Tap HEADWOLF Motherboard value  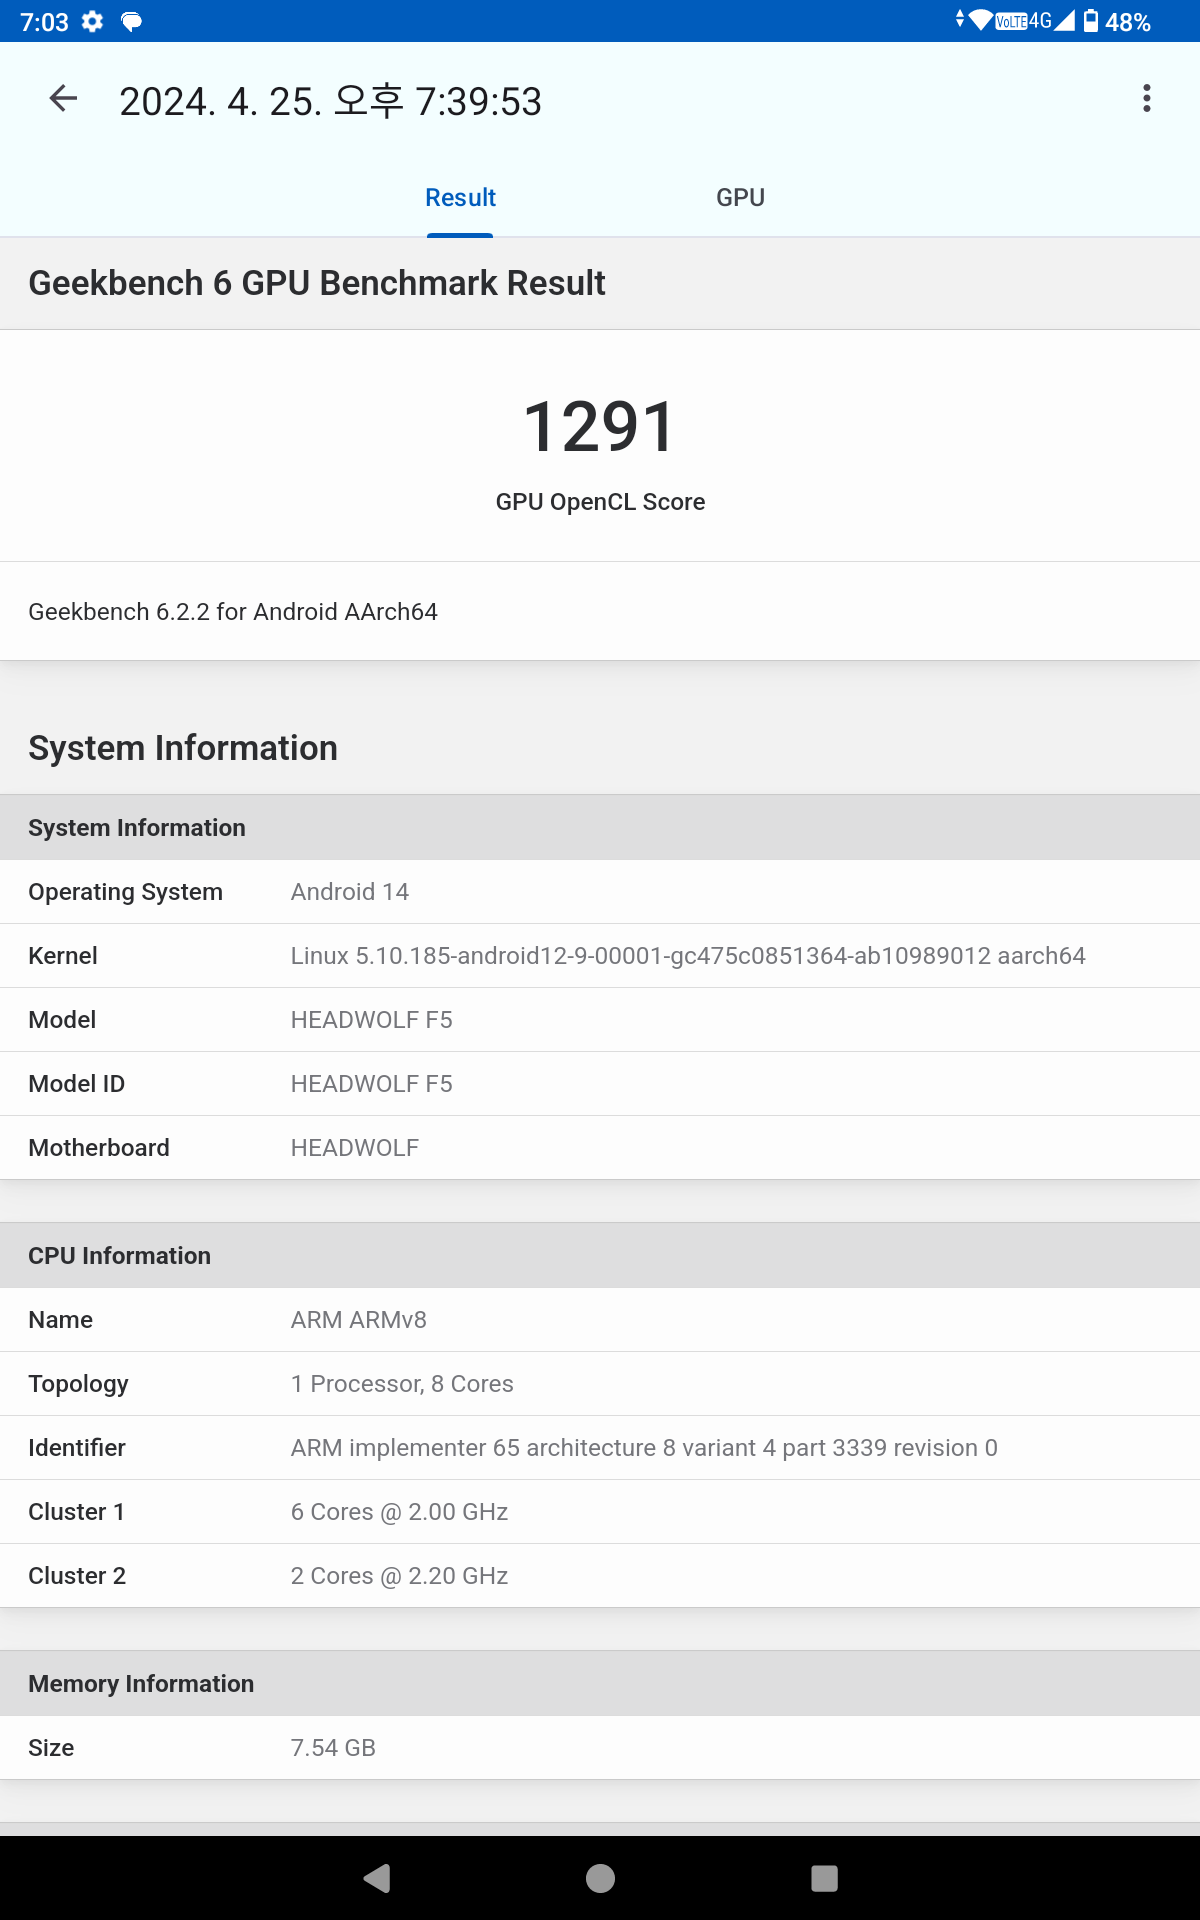(355, 1148)
